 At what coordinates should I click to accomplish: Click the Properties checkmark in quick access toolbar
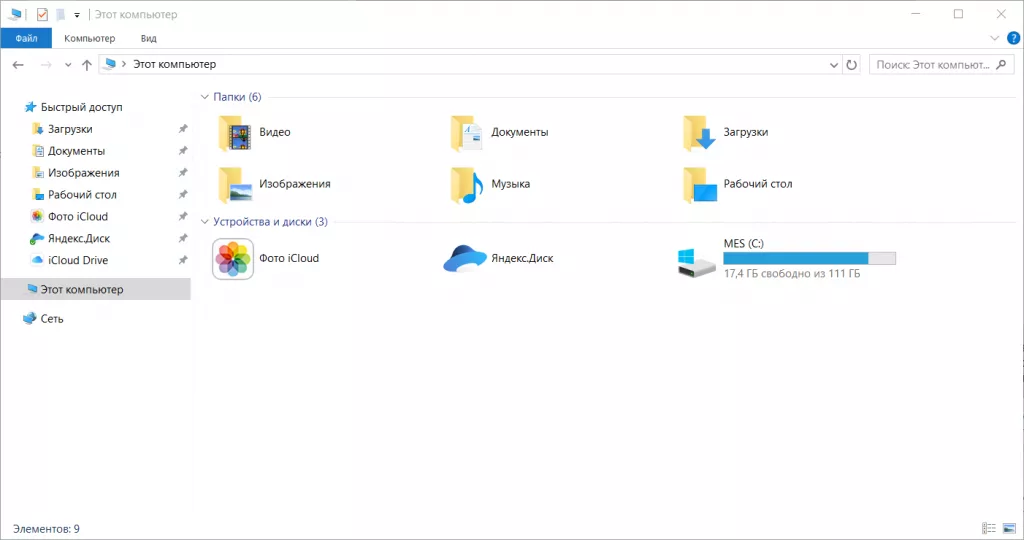42,14
